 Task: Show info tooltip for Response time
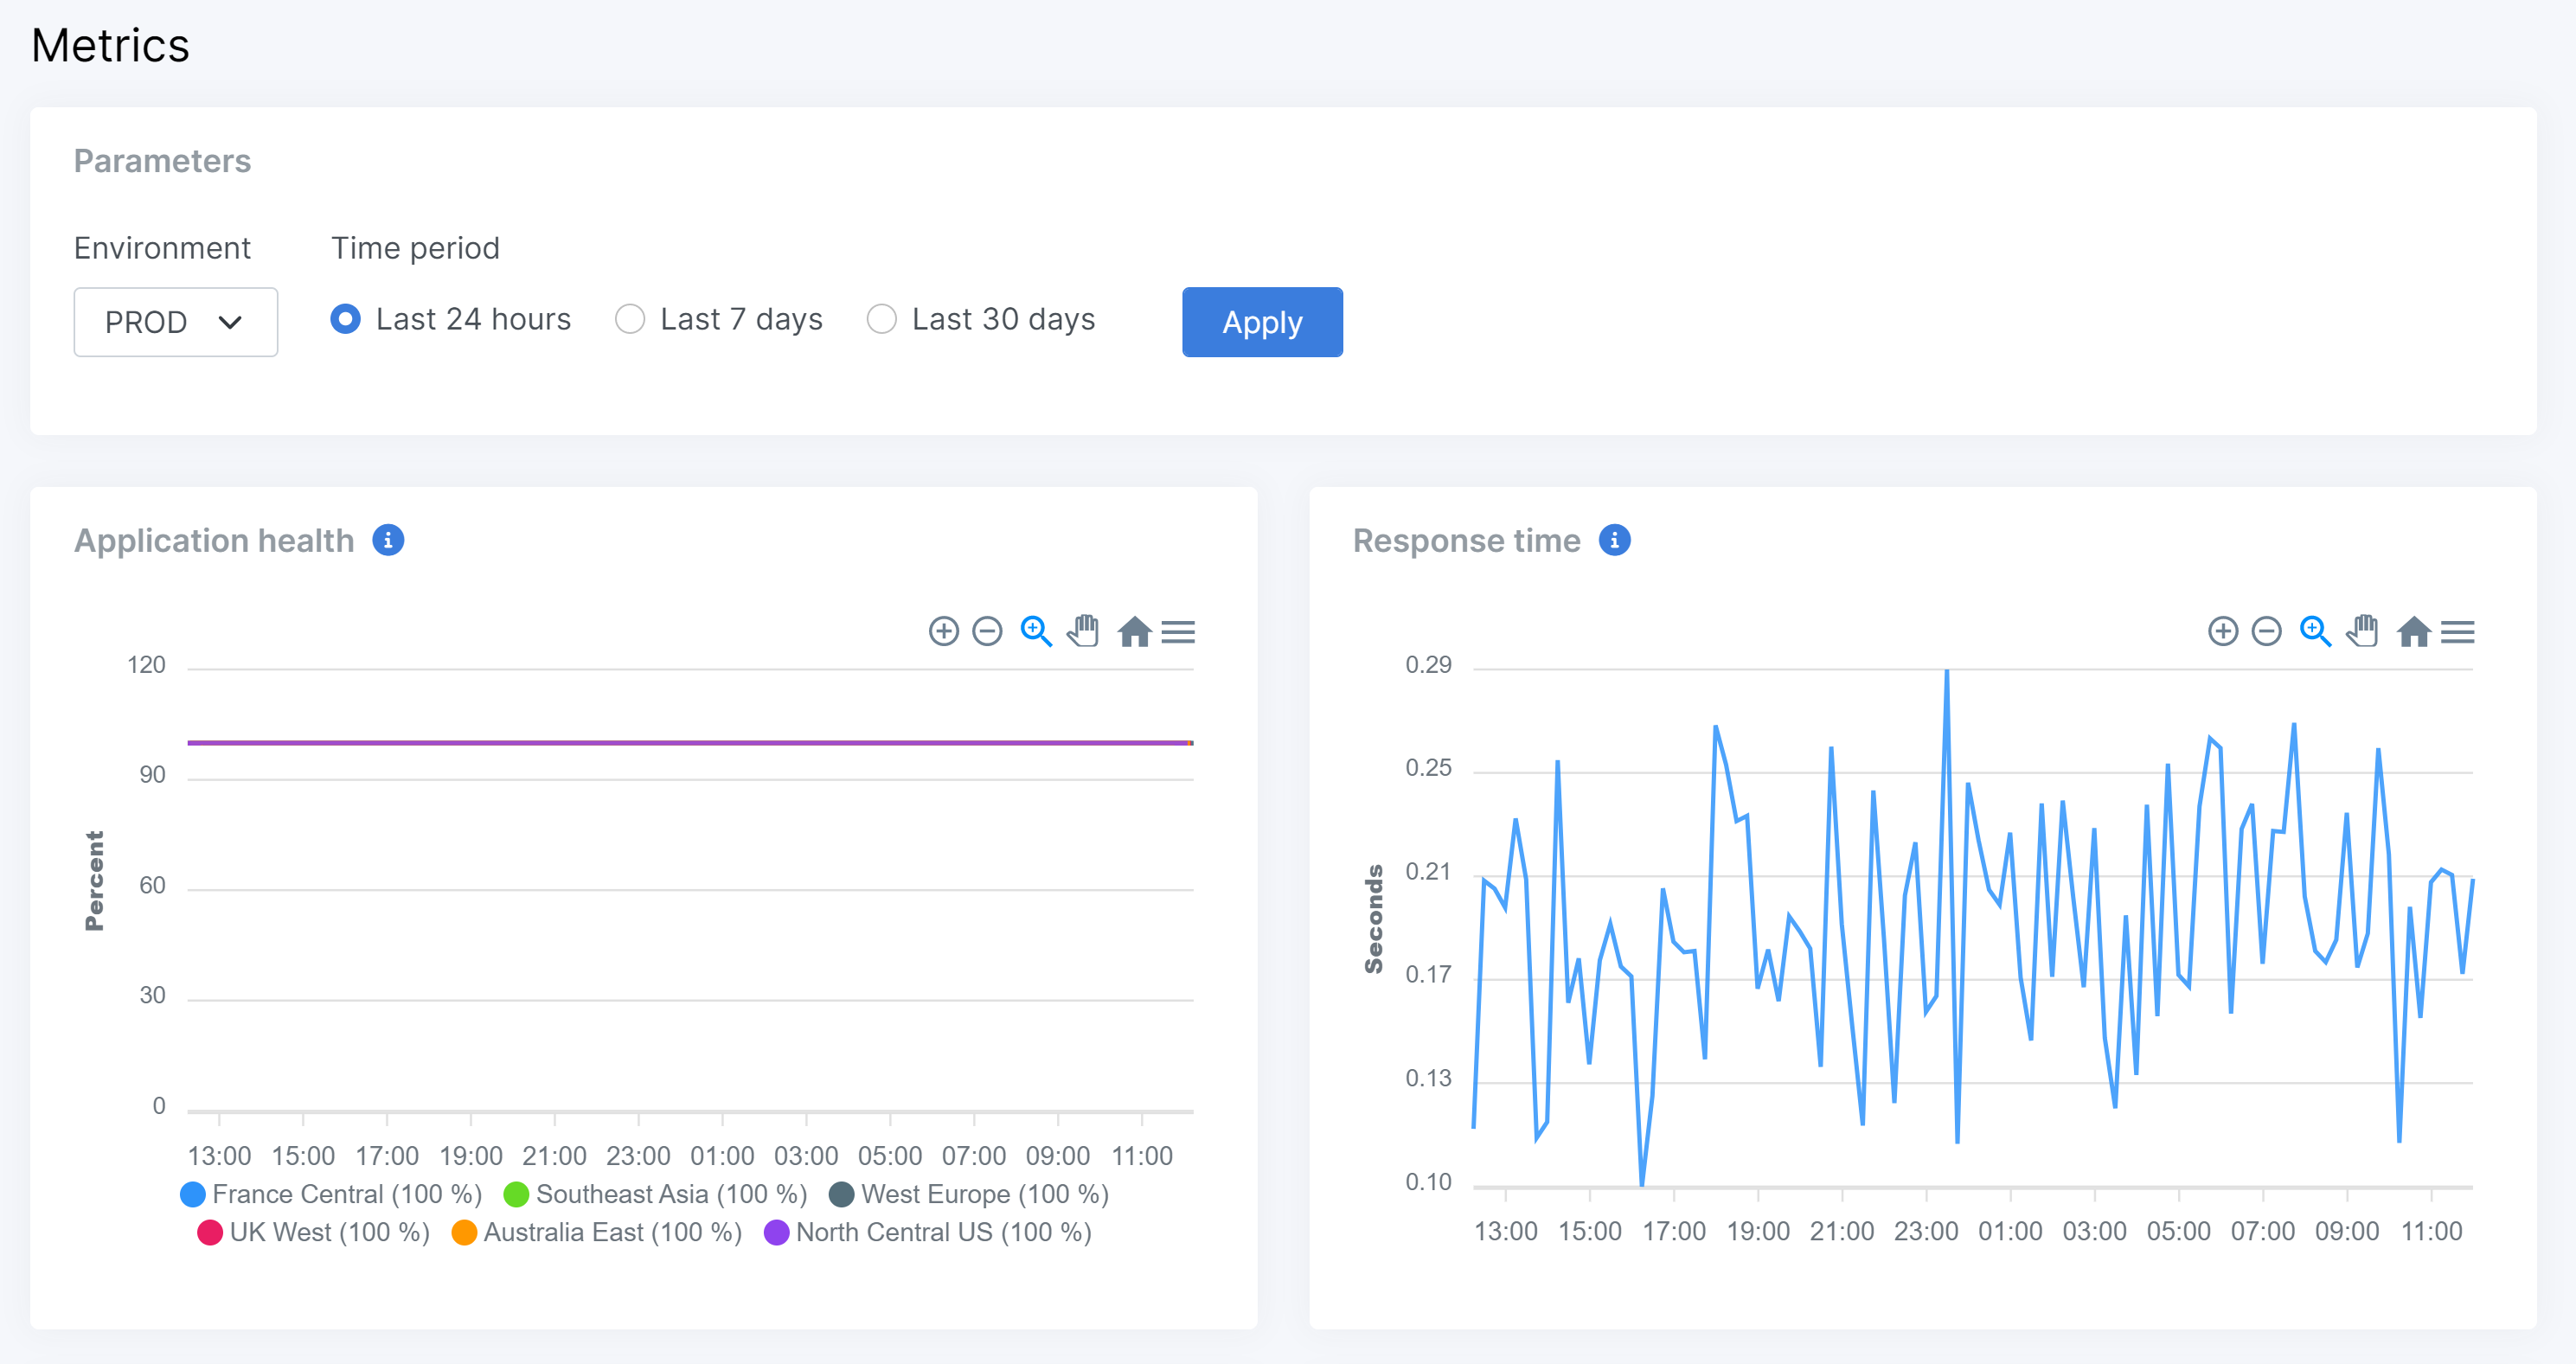pos(1614,540)
